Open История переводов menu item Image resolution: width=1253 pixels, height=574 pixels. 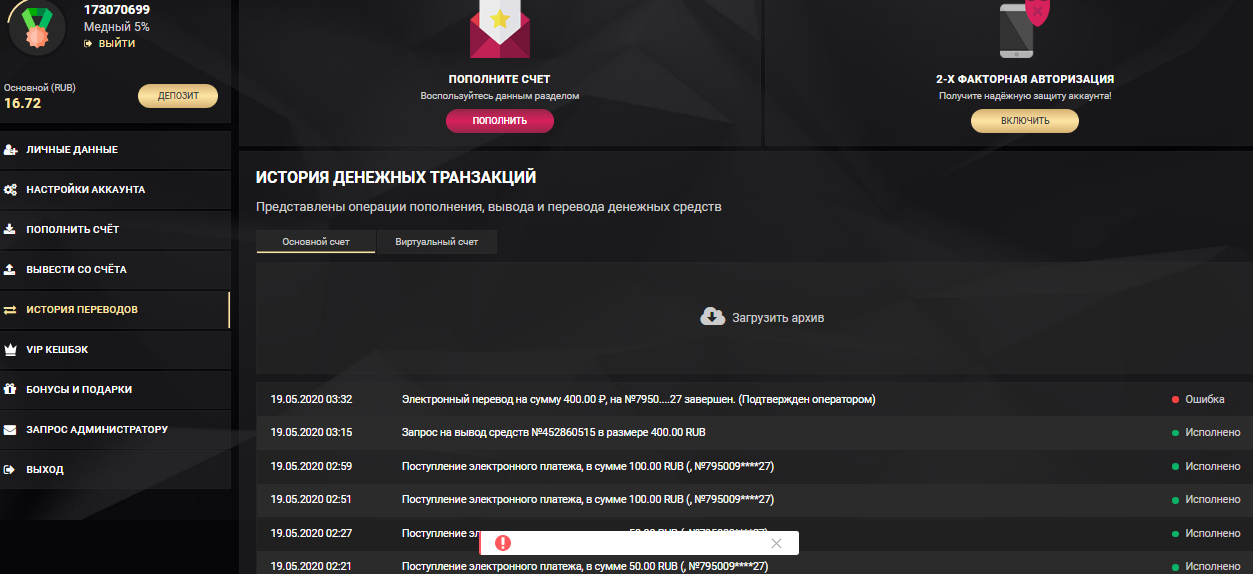click(115, 310)
